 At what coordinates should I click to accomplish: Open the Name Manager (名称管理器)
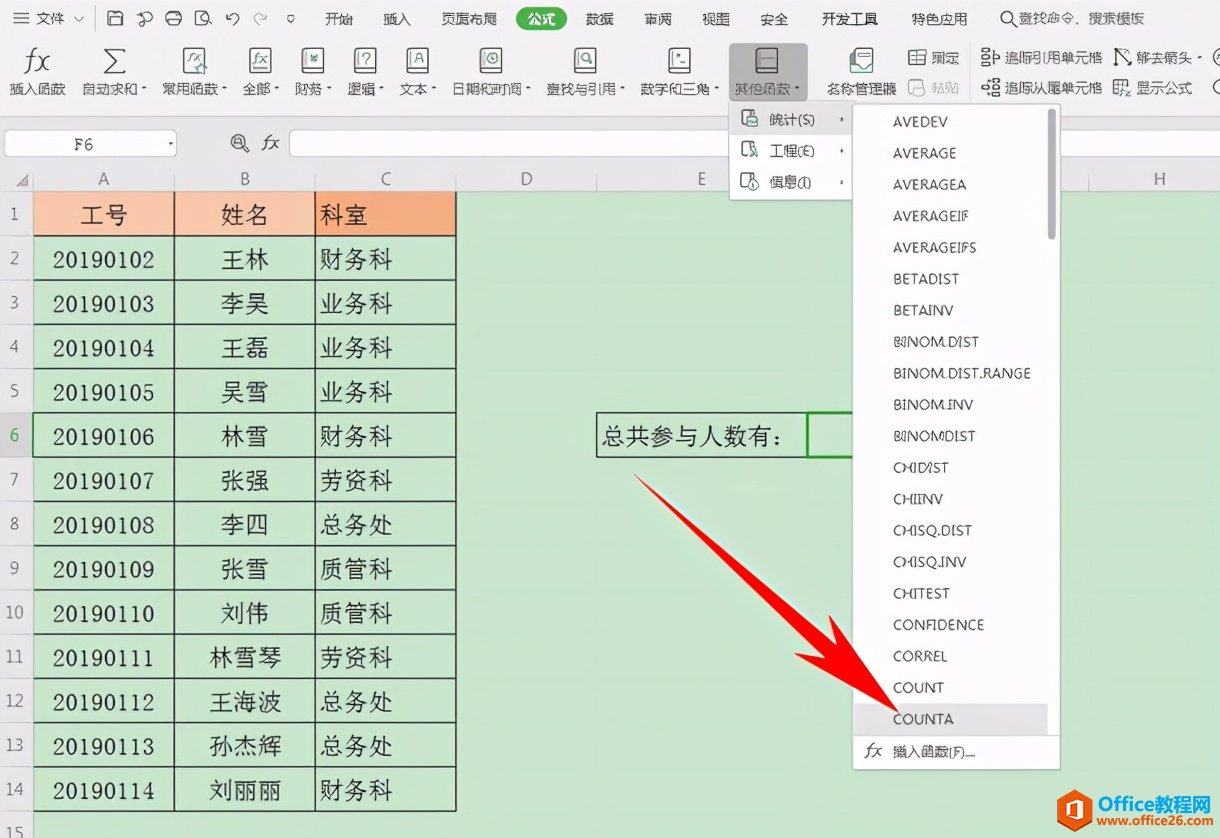click(x=860, y=70)
